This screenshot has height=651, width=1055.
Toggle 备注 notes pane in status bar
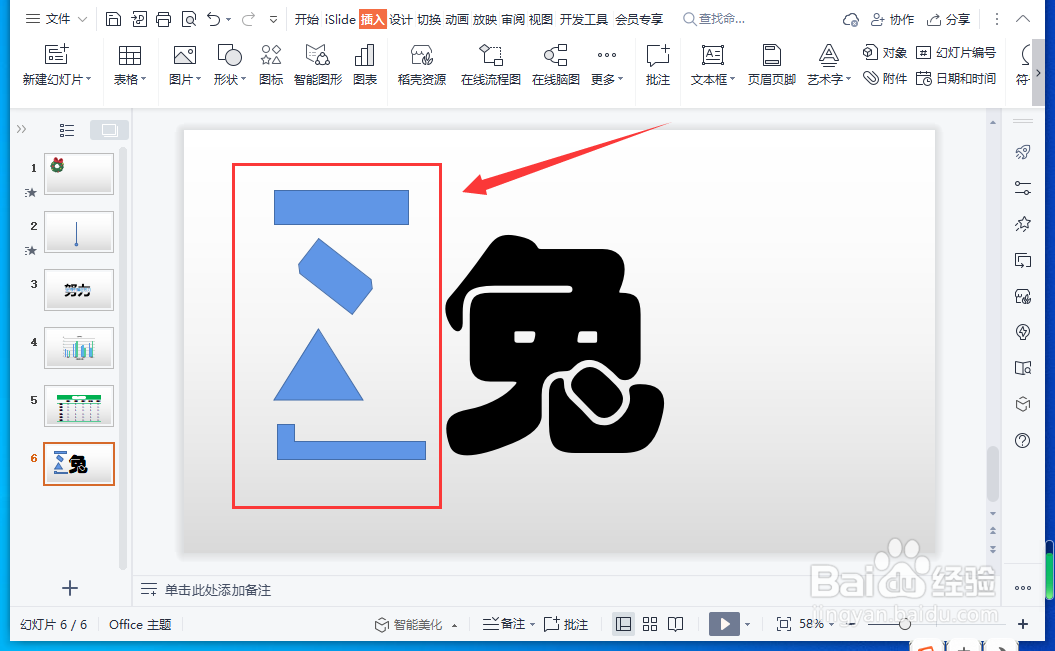[509, 624]
